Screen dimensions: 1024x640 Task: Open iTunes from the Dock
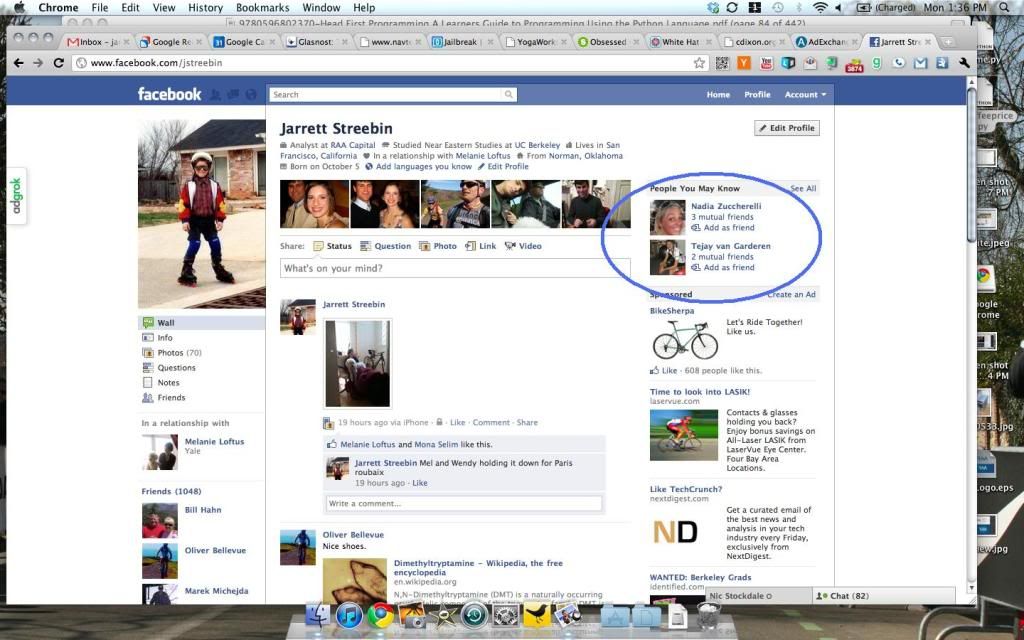pos(349,616)
